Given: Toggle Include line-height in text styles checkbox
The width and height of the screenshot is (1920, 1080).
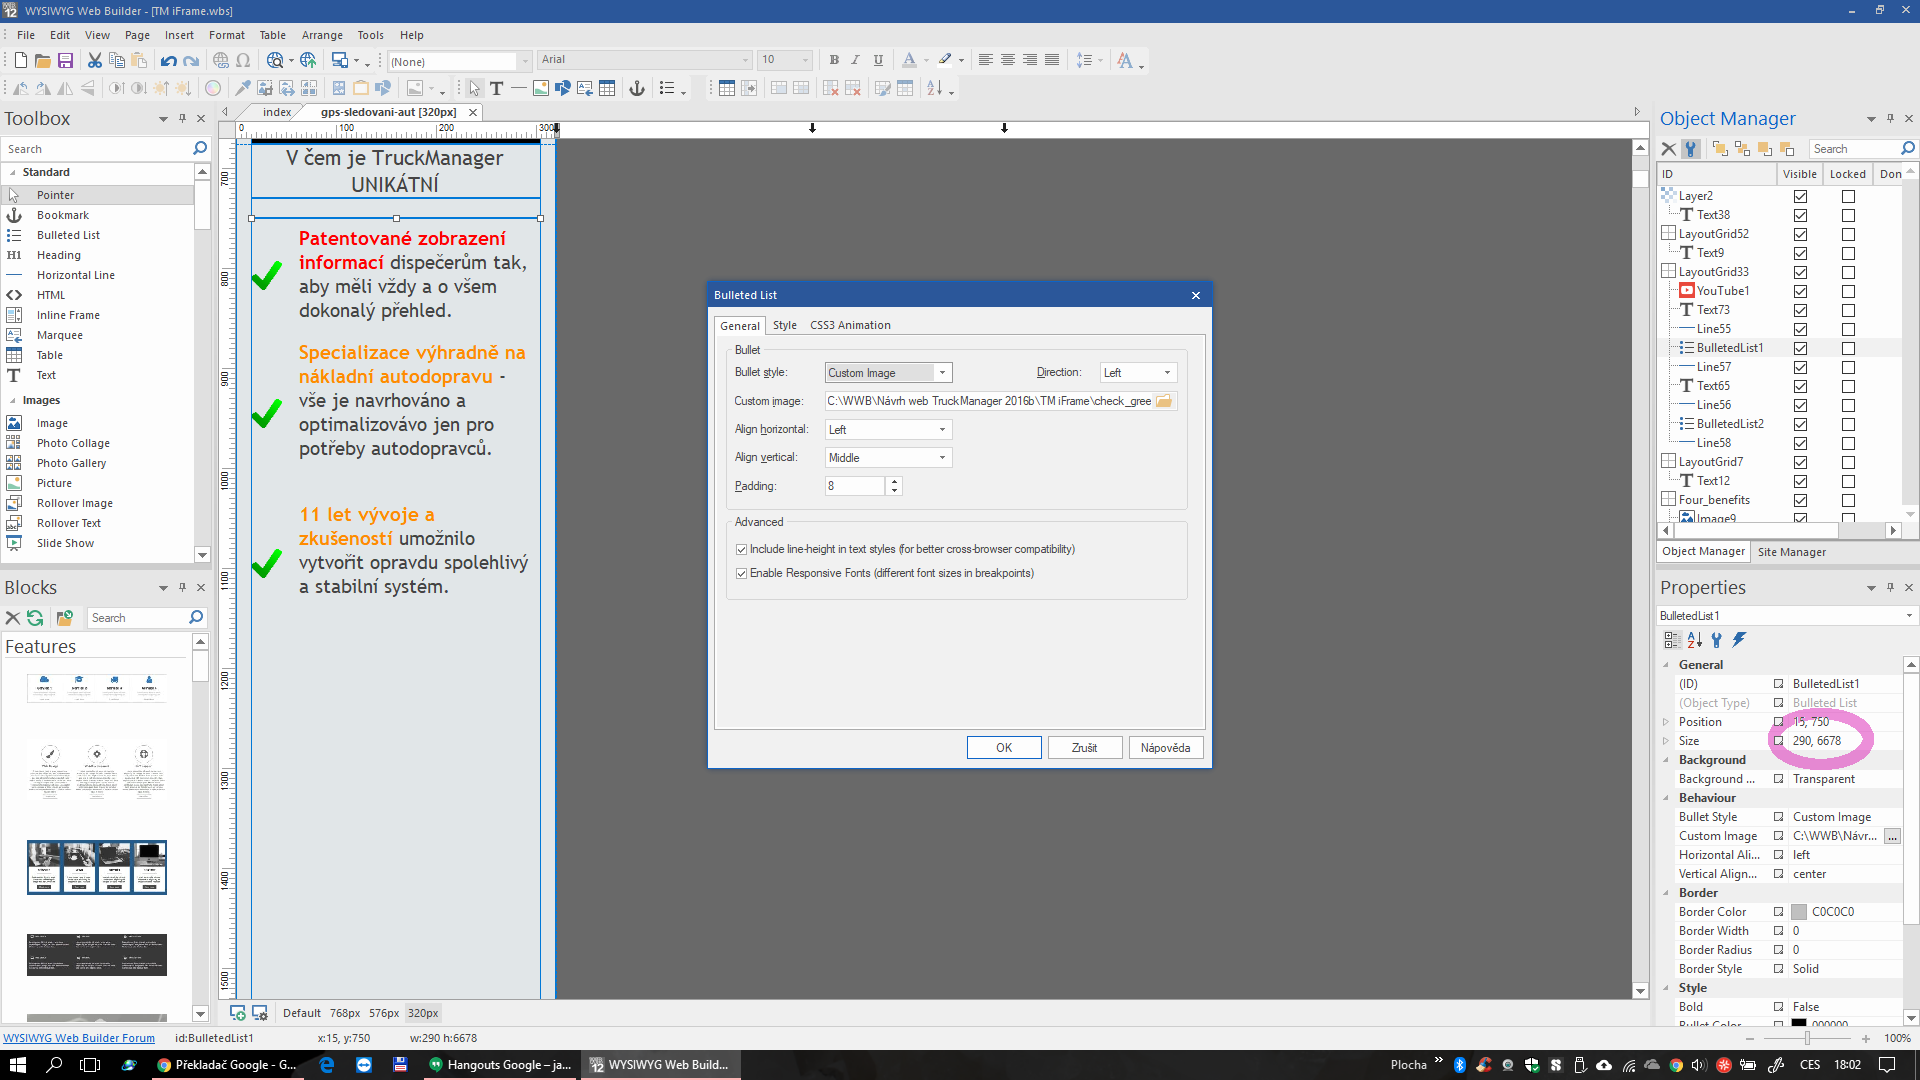Looking at the screenshot, I should coord(741,549).
